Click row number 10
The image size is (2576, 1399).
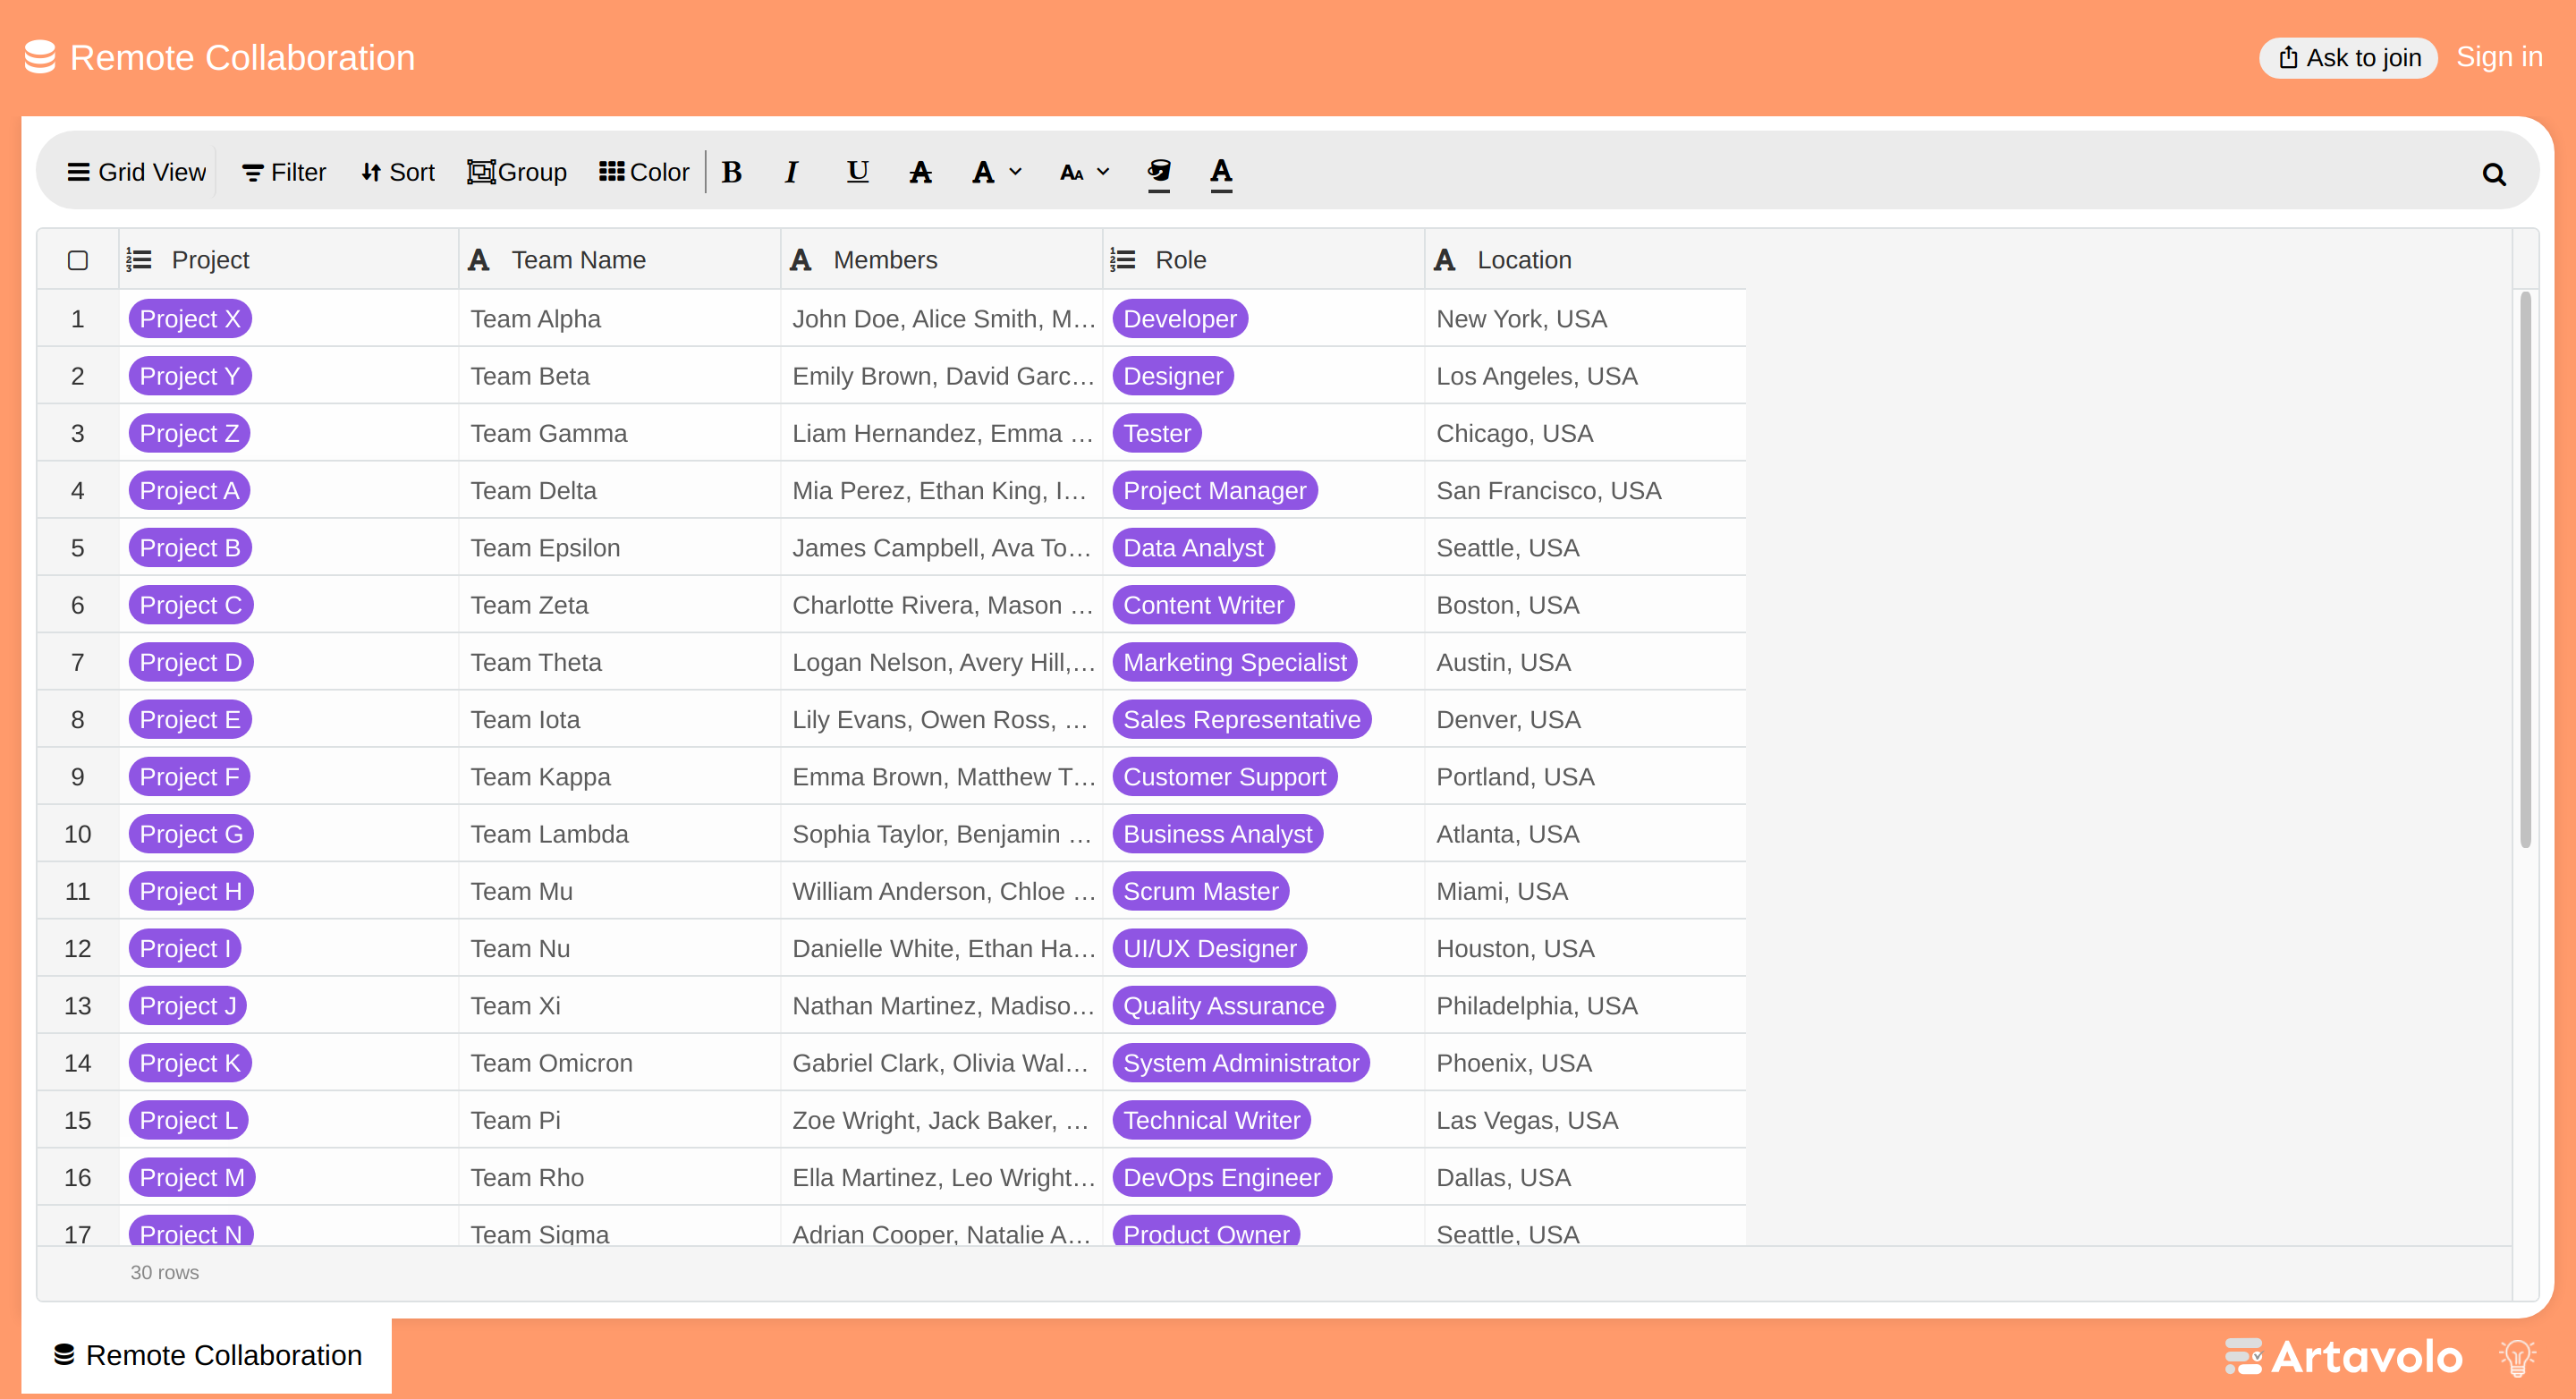[x=78, y=834]
